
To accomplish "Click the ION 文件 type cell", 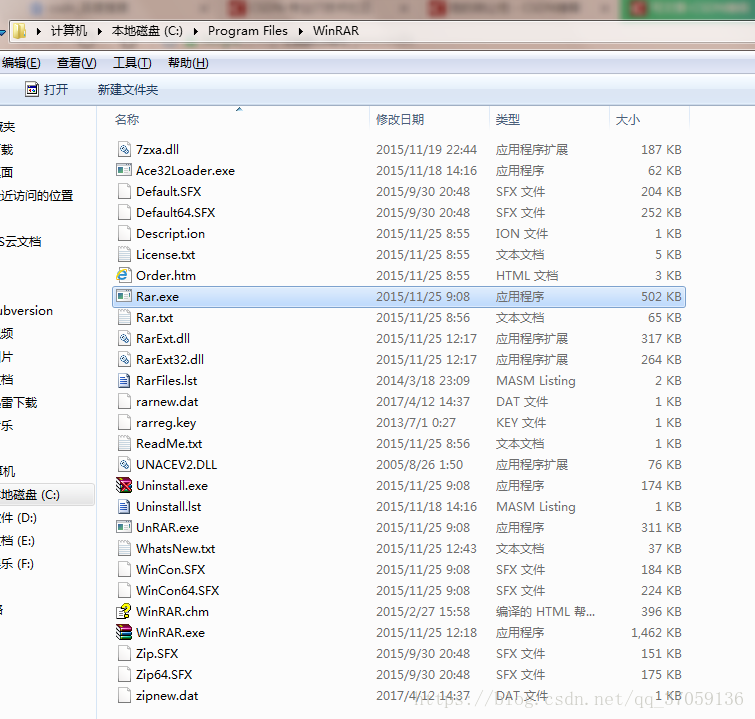I will (522, 234).
